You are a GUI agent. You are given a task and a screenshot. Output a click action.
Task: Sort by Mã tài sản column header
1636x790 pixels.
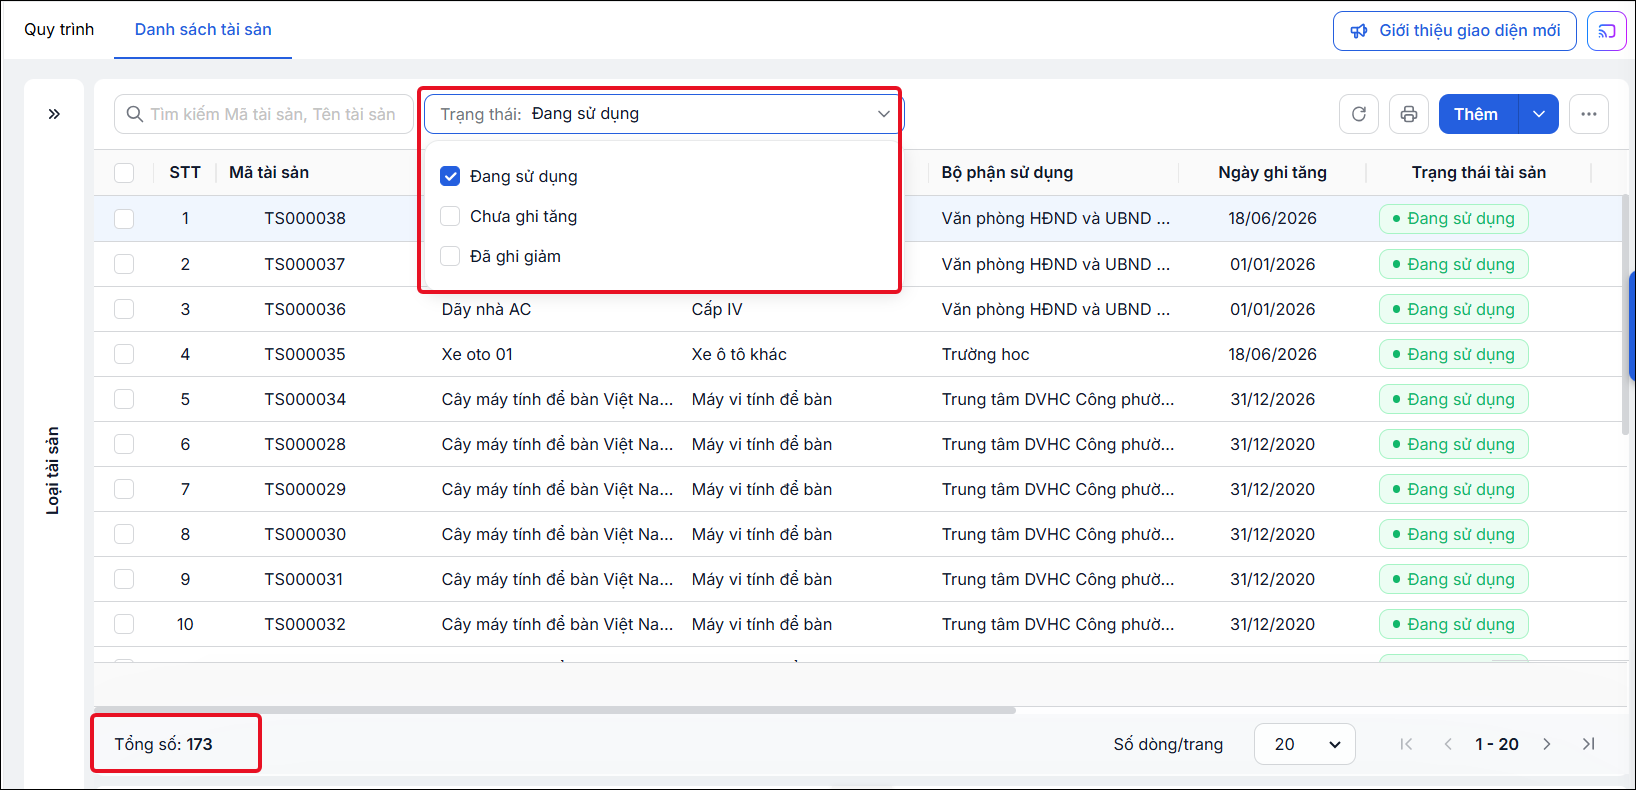click(x=269, y=173)
